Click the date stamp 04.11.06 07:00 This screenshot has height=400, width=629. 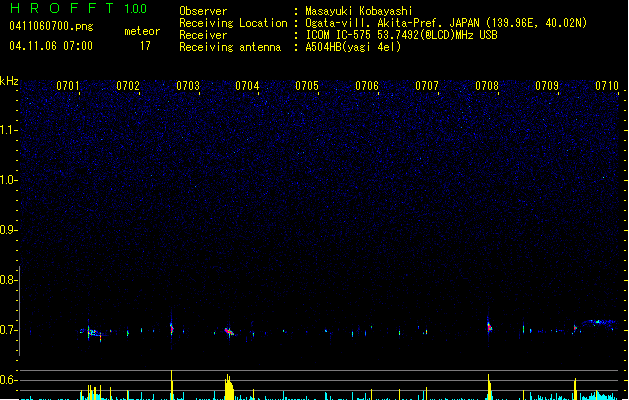pyautogui.click(x=51, y=46)
